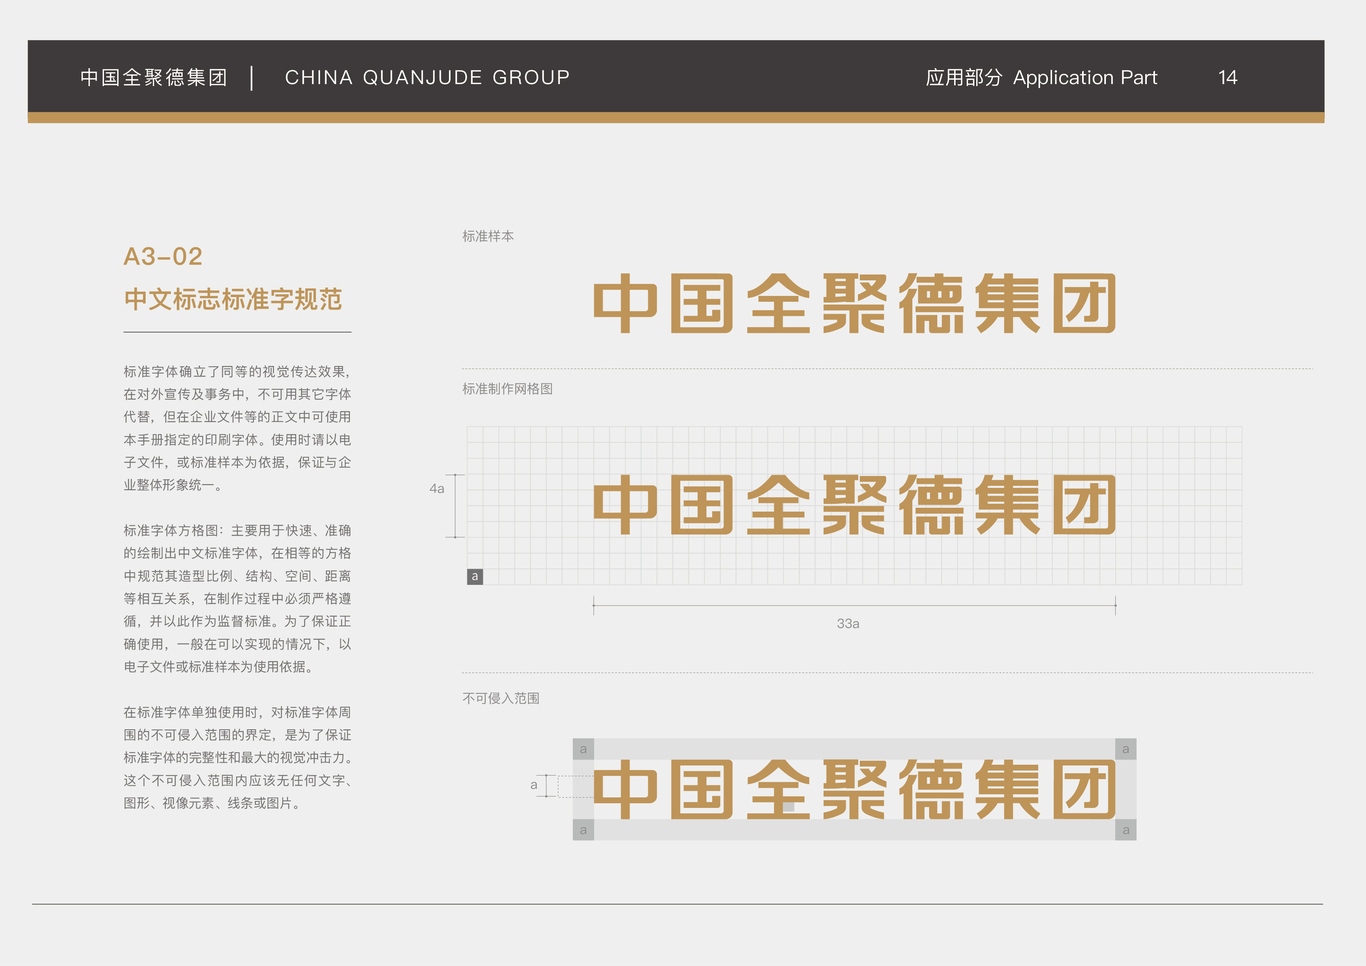Click the logotype inside the grid diagram

coord(855,505)
